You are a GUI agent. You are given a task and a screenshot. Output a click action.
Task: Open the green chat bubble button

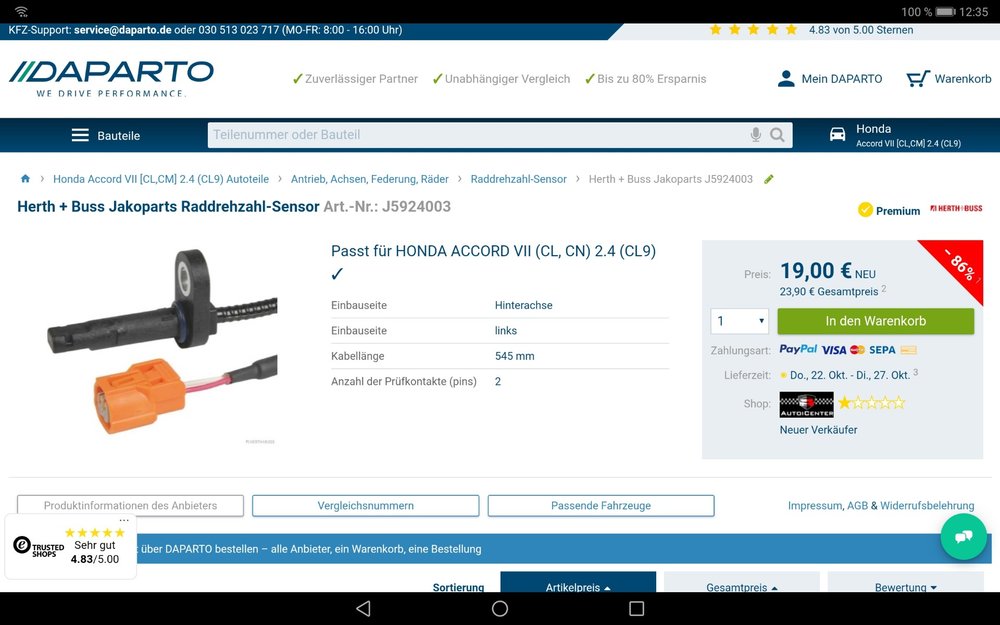pos(963,536)
